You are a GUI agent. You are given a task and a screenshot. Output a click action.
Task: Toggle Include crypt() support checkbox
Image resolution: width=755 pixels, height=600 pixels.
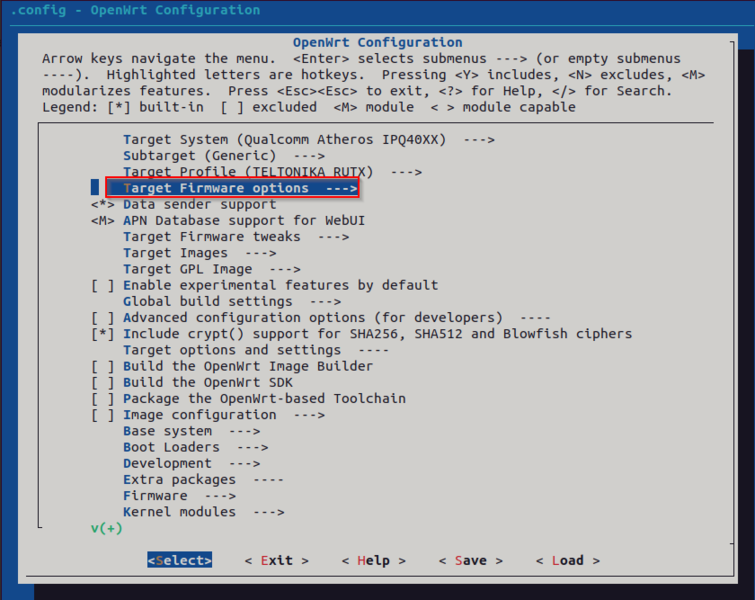point(102,334)
